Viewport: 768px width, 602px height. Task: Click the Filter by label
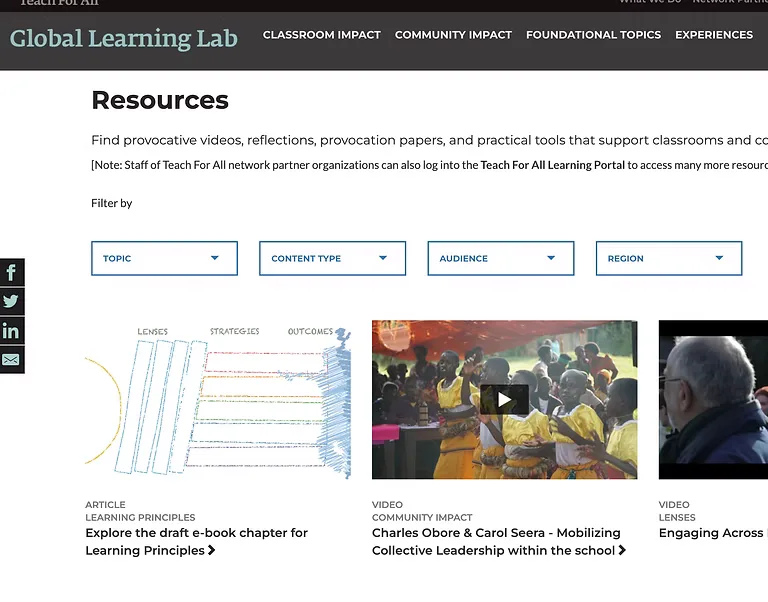click(112, 203)
